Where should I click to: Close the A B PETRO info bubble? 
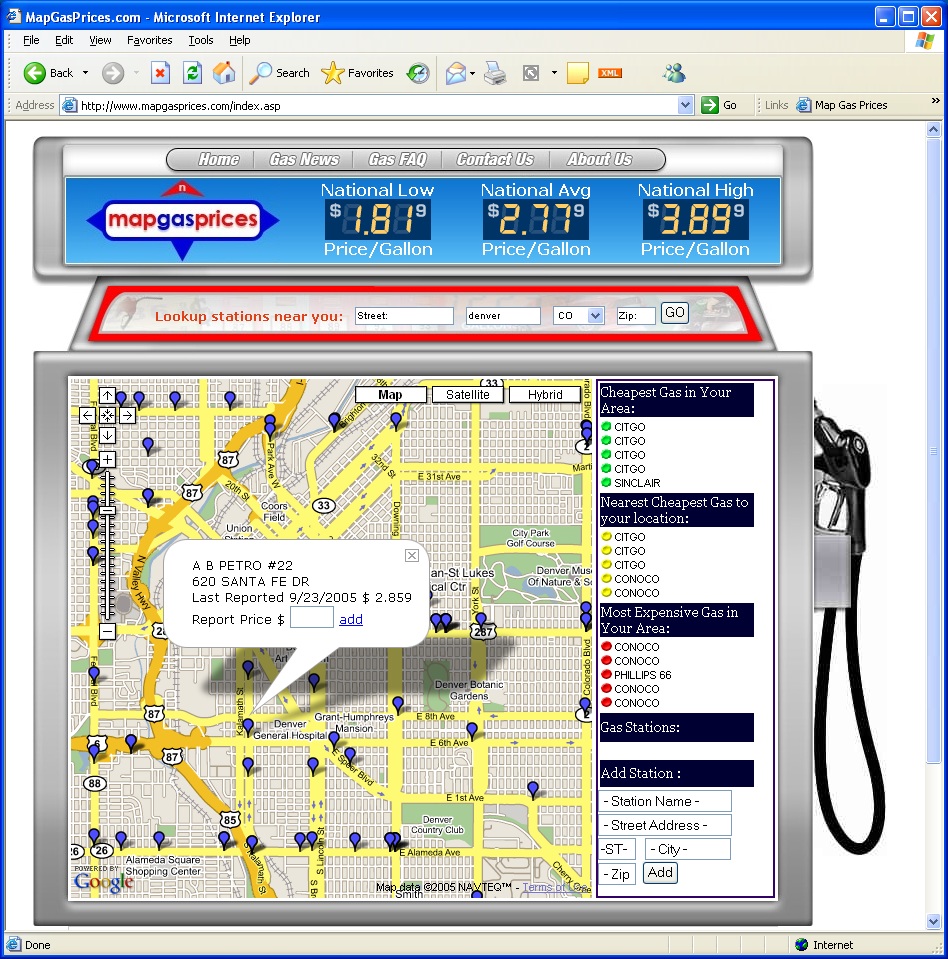coord(412,555)
